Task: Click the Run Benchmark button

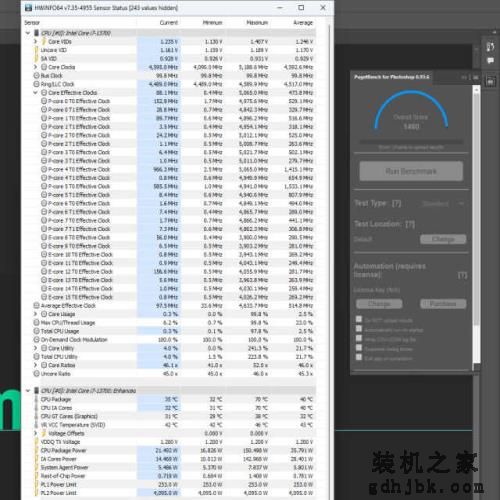Action: (x=411, y=171)
